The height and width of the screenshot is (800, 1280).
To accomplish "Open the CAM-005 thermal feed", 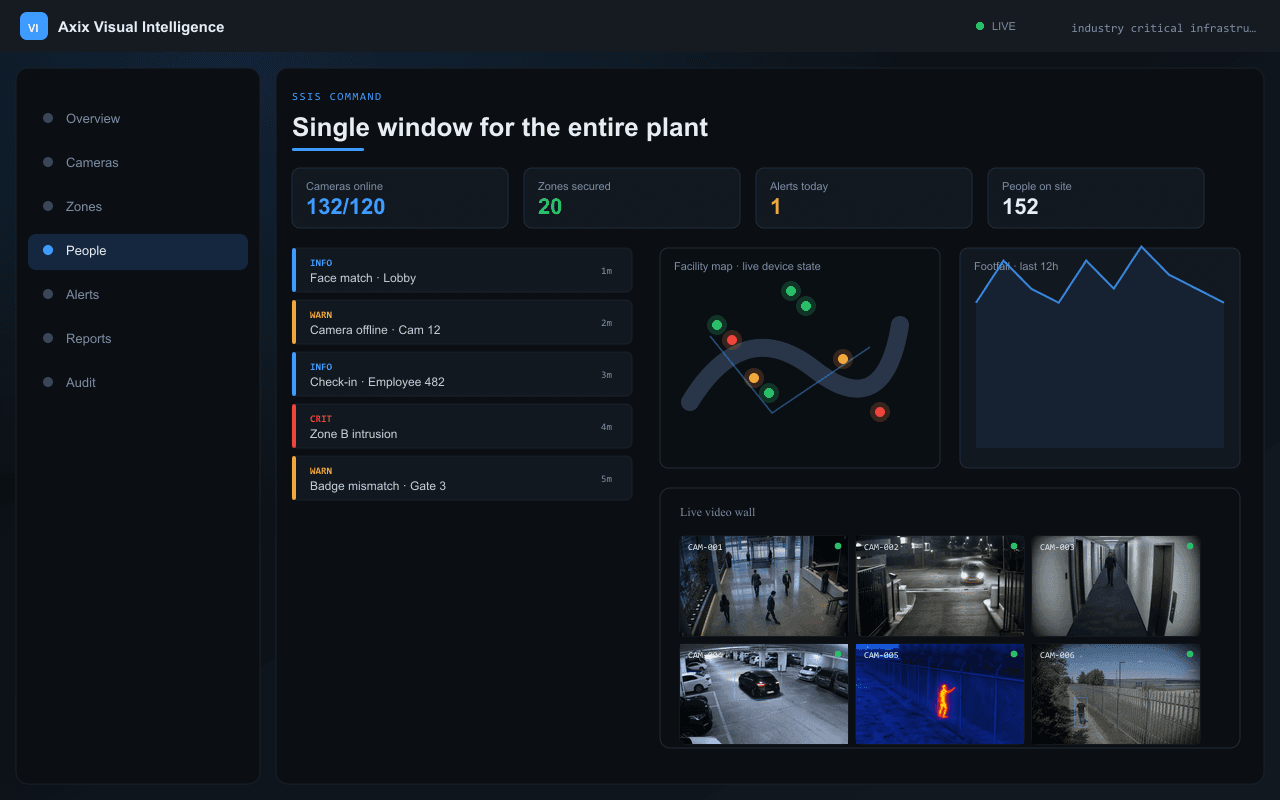I will pyautogui.click(x=940, y=694).
